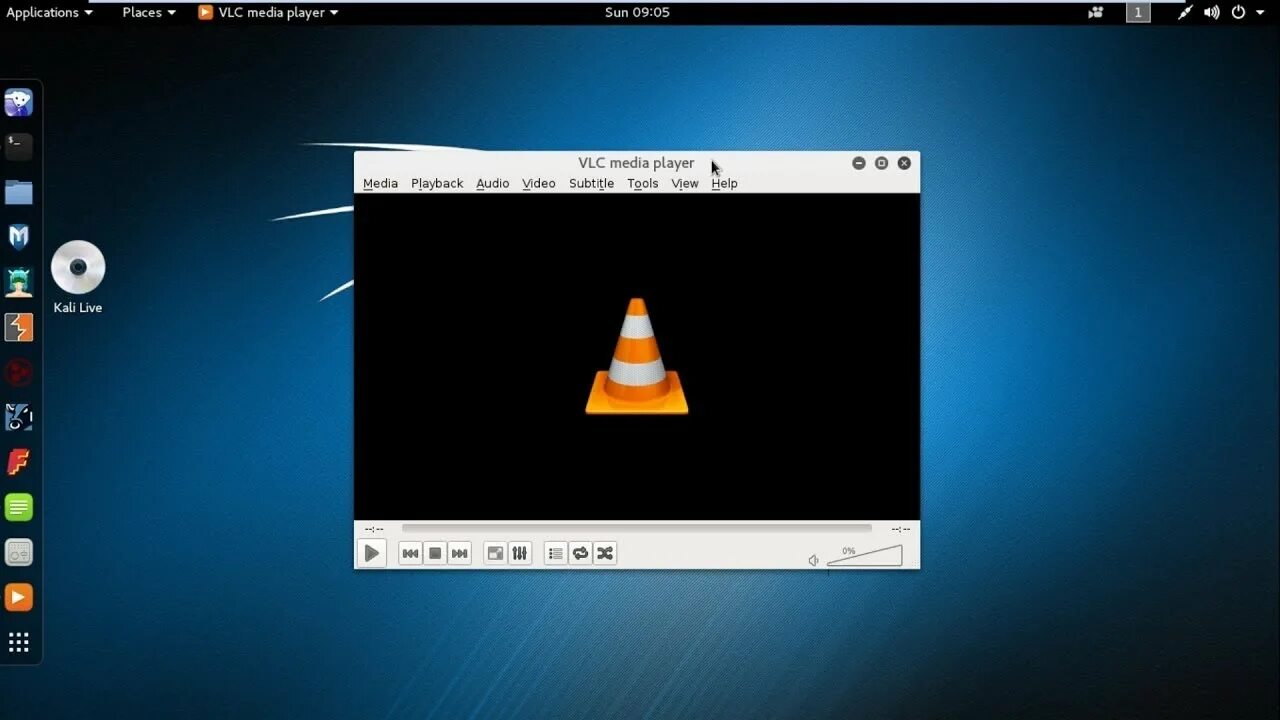This screenshot has width=1280, height=720.
Task: Maximize the VLC window
Action: click(881, 163)
